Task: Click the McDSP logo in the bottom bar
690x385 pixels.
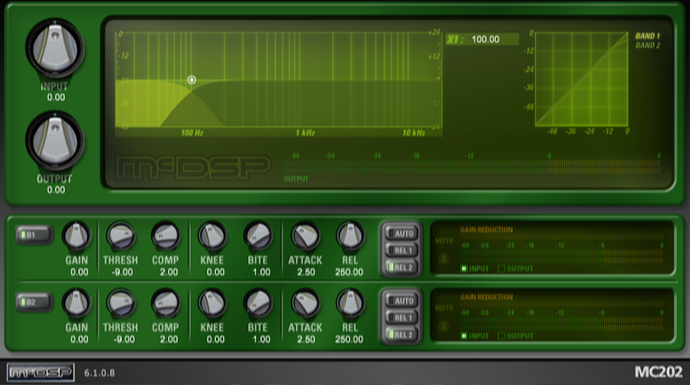Action: (x=40, y=372)
